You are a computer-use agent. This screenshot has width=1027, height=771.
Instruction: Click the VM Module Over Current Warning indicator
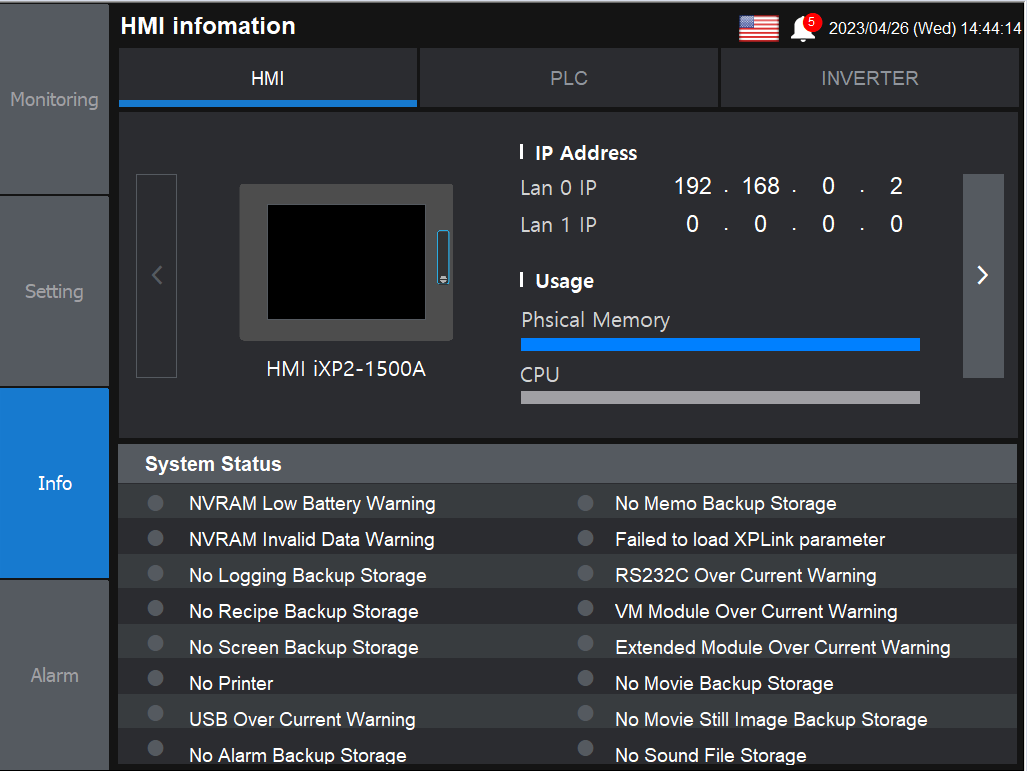pos(586,608)
